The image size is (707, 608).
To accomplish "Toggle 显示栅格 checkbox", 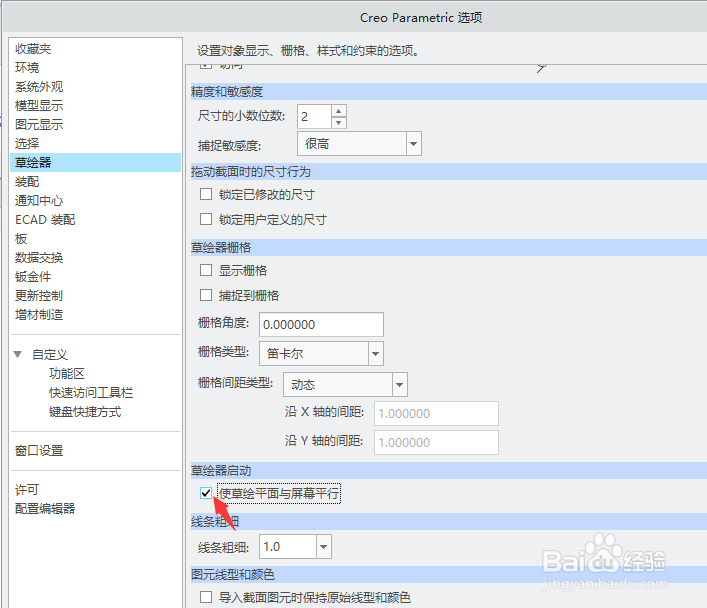I will point(206,270).
